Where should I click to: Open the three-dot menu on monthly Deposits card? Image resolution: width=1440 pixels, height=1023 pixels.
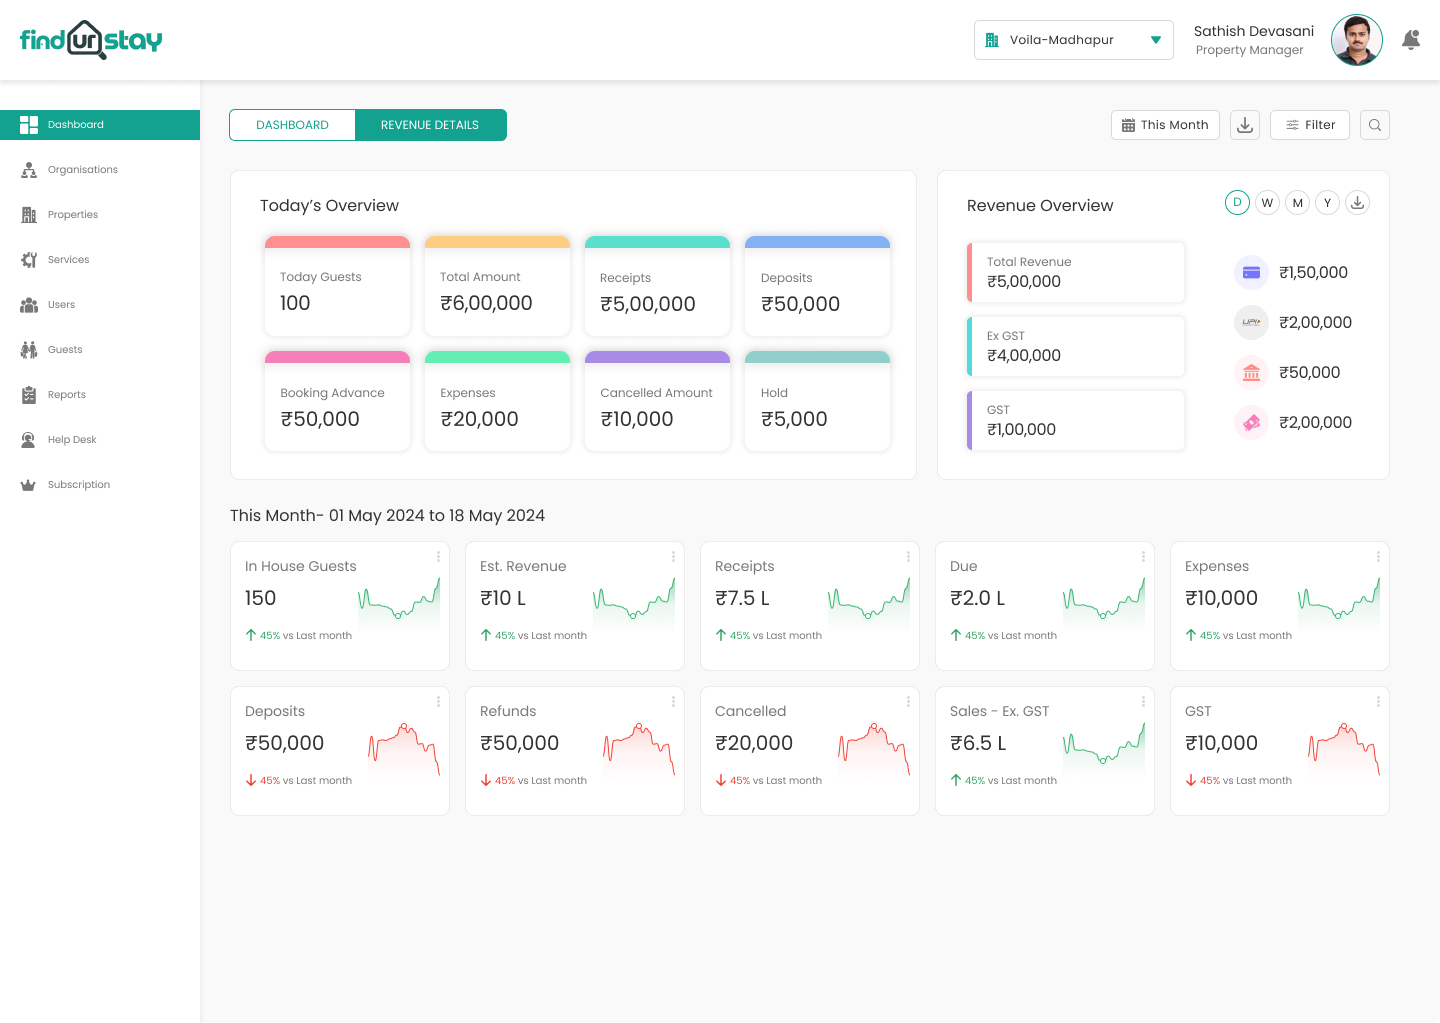click(x=438, y=701)
